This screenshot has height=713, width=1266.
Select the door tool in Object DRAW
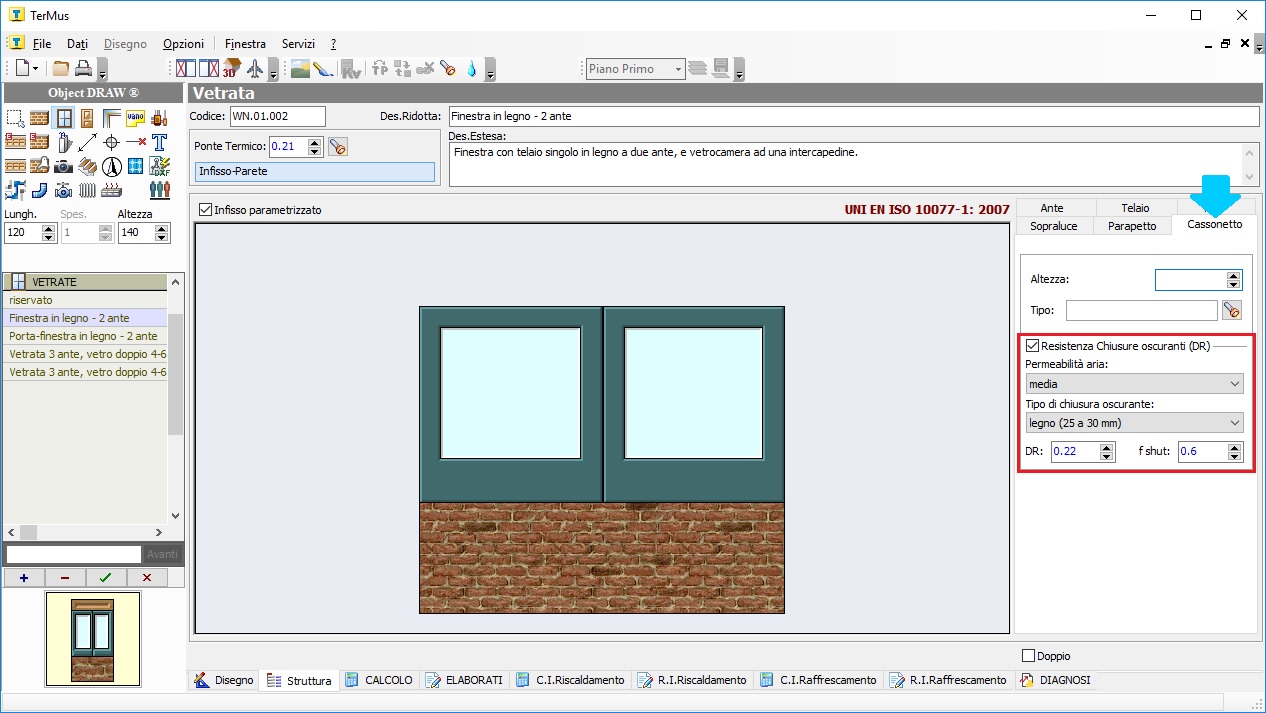click(x=87, y=118)
